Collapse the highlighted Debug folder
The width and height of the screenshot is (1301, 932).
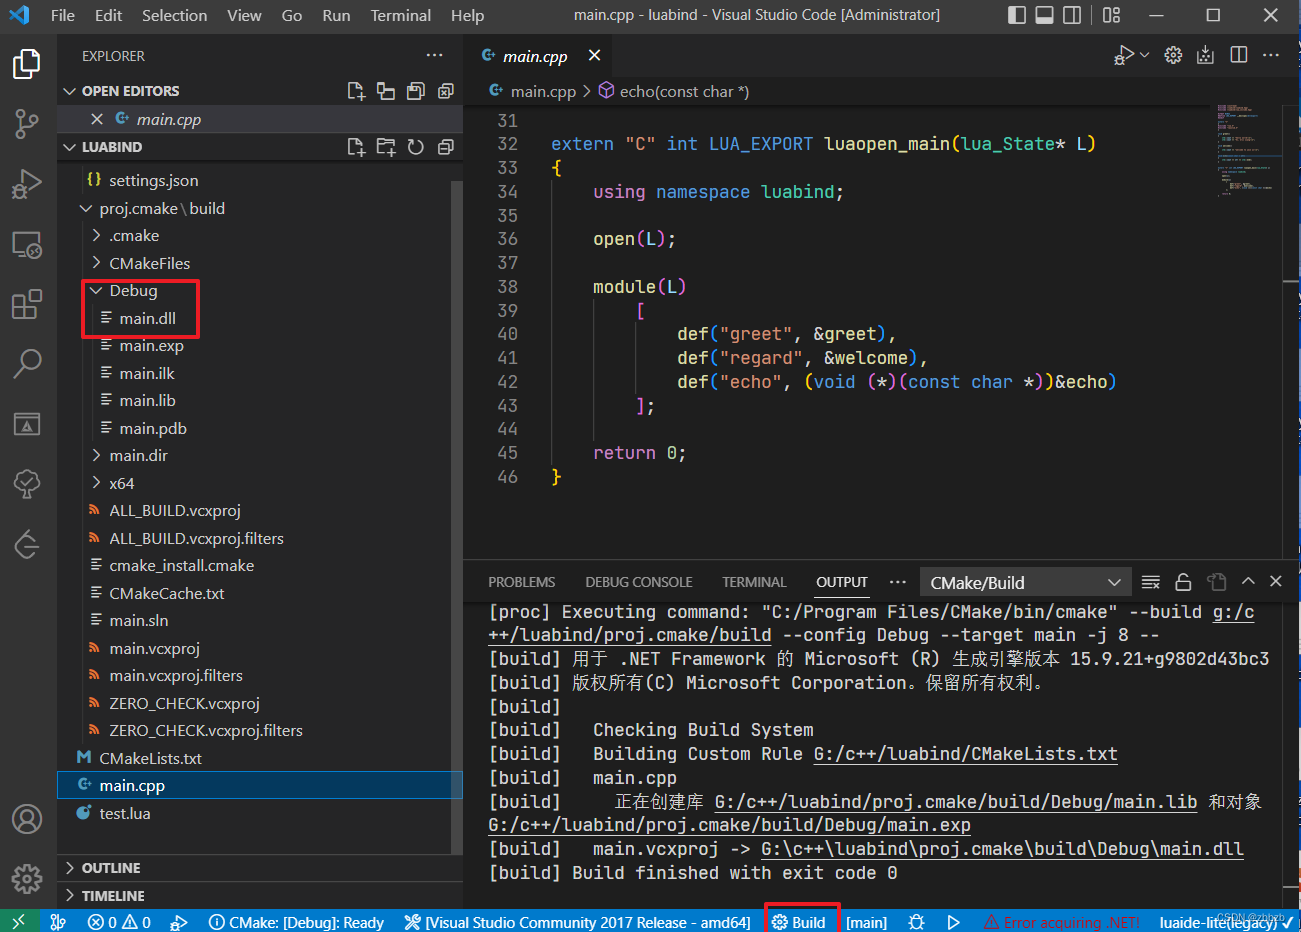[97, 290]
